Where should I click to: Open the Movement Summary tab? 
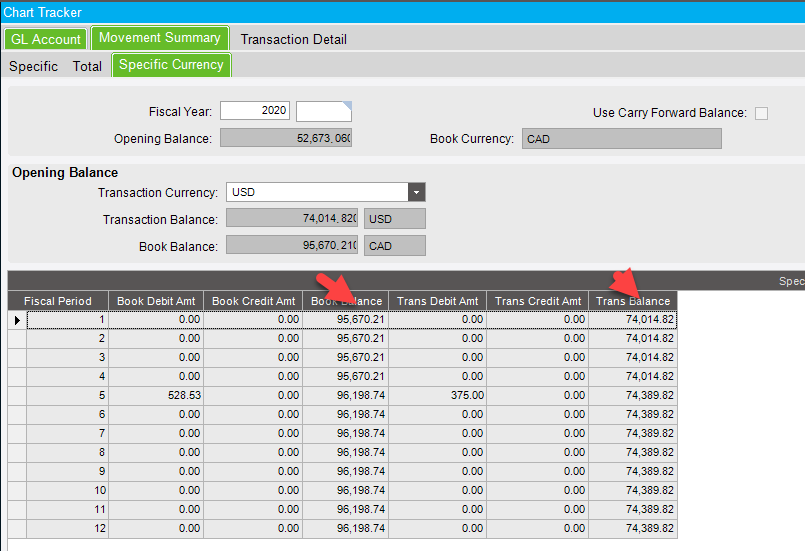(x=159, y=38)
